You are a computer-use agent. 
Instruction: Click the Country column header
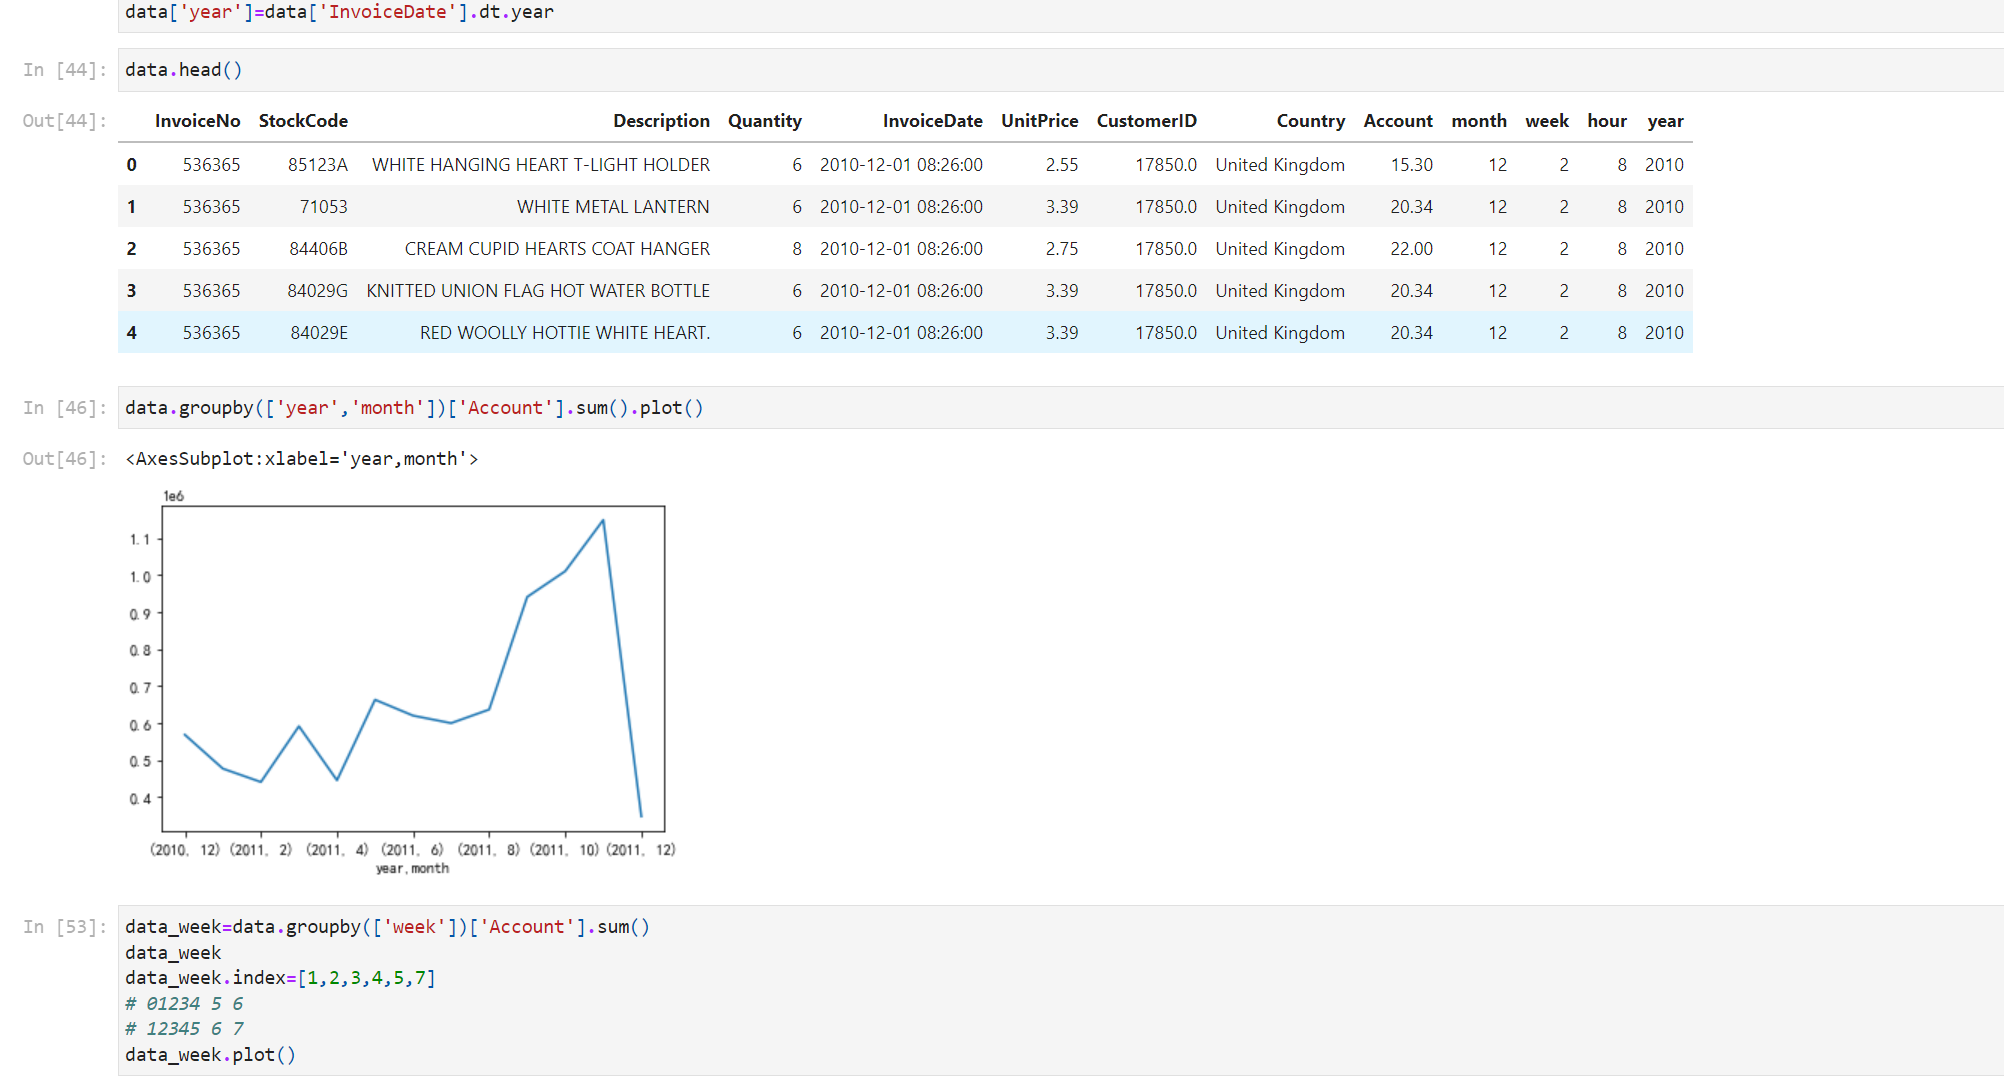(x=1310, y=121)
